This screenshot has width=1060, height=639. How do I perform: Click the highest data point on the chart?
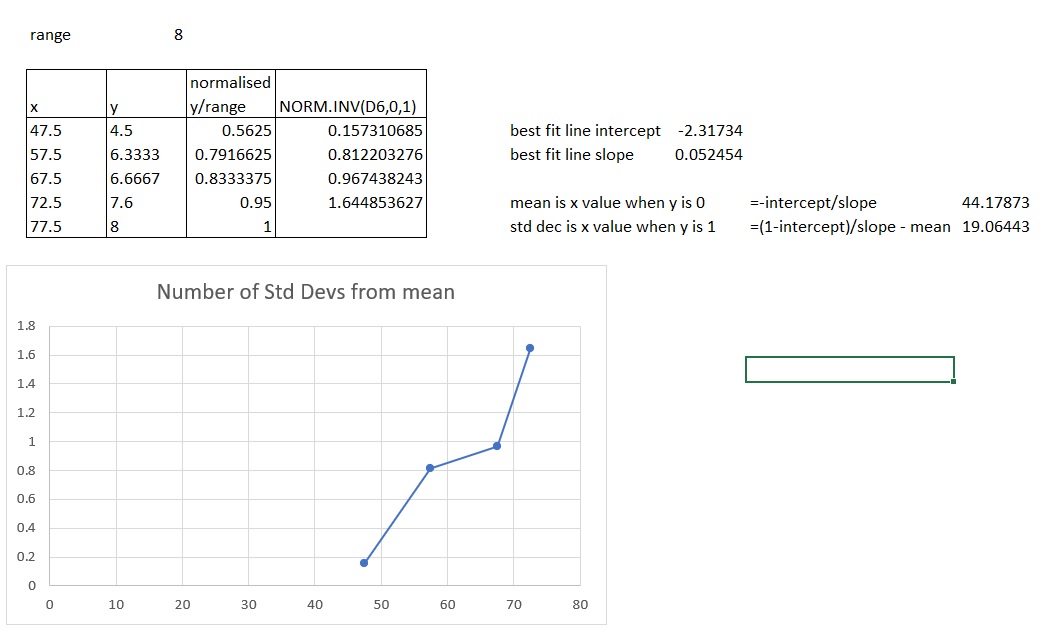point(530,348)
